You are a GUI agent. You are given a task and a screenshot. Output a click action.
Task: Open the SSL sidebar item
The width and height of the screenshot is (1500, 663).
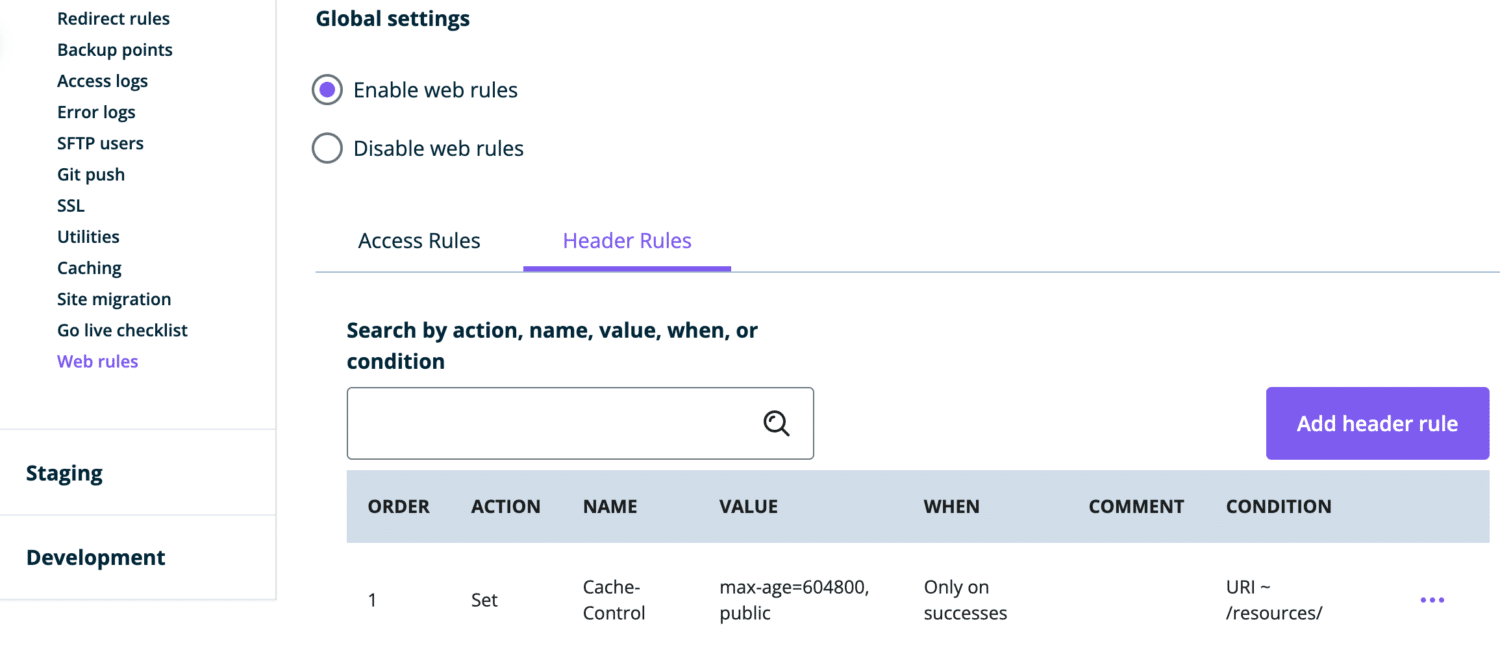click(71, 205)
